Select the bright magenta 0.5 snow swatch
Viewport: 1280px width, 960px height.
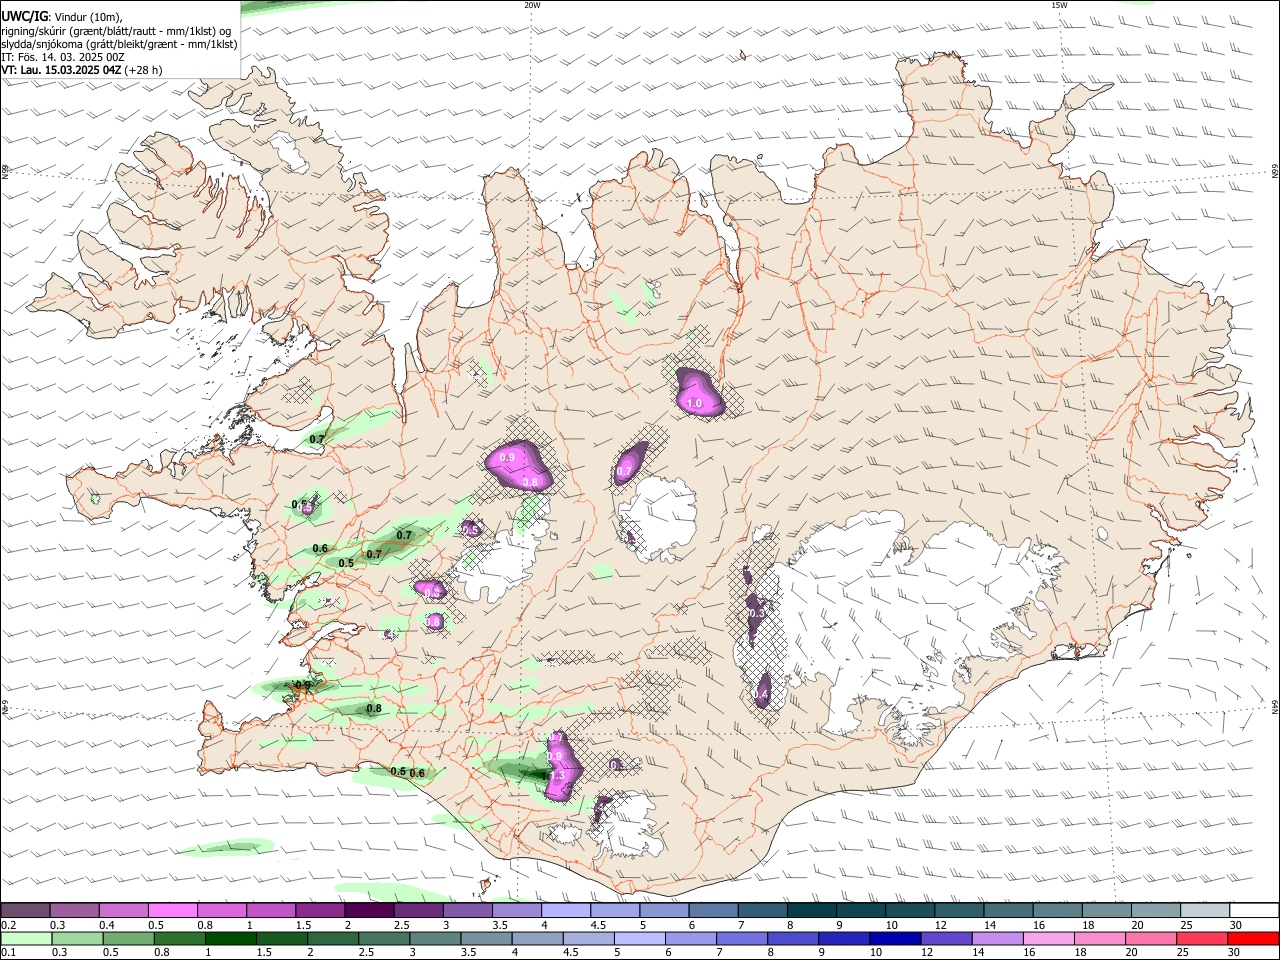tap(172, 910)
